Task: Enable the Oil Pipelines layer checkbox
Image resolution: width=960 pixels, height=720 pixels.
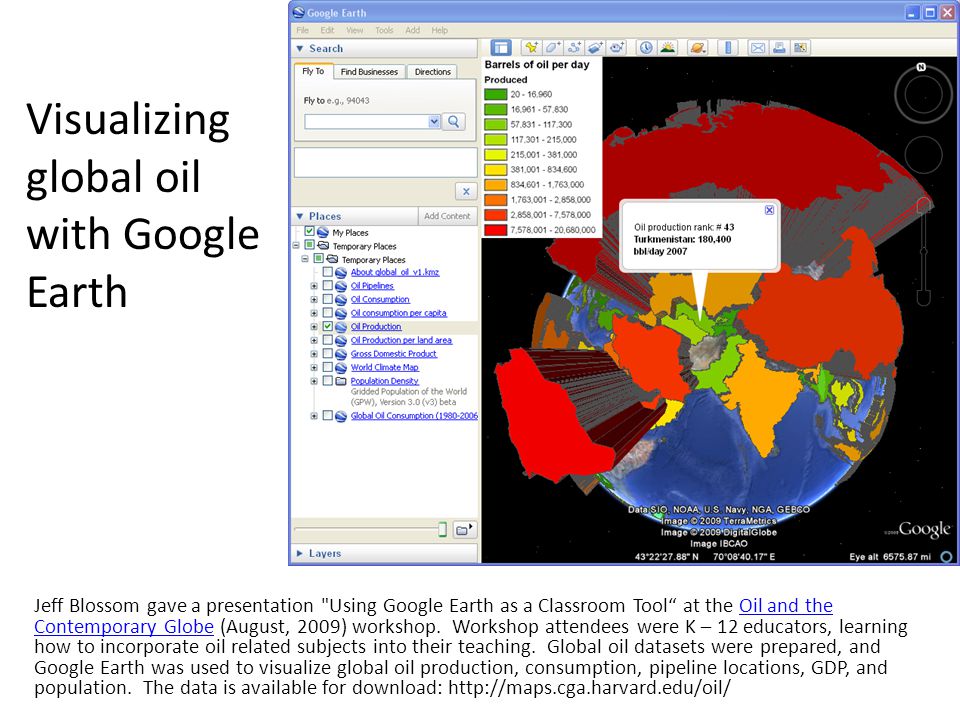Action: point(328,285)
